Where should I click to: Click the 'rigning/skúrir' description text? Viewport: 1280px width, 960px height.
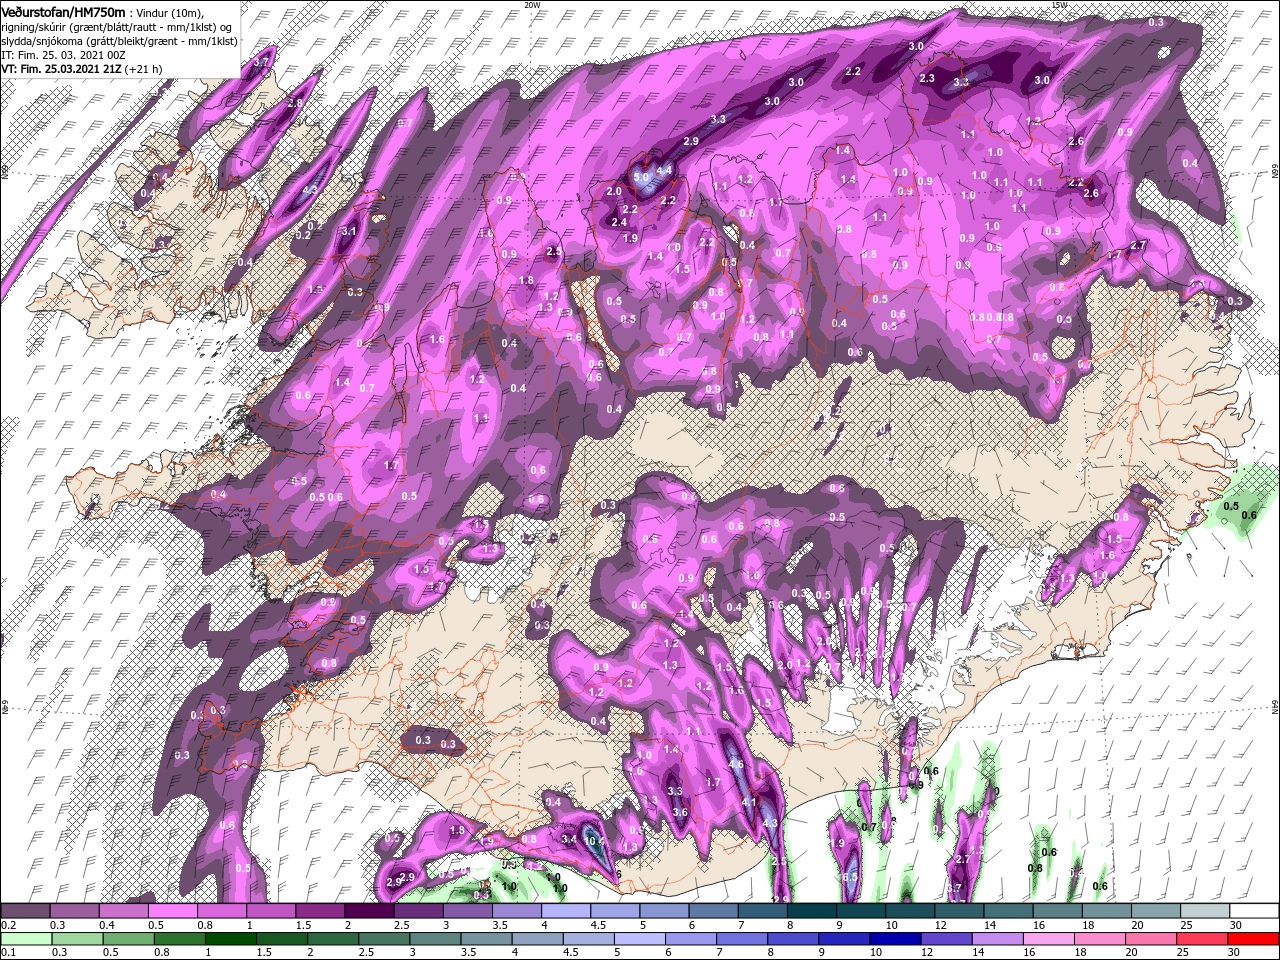[36, 27]
